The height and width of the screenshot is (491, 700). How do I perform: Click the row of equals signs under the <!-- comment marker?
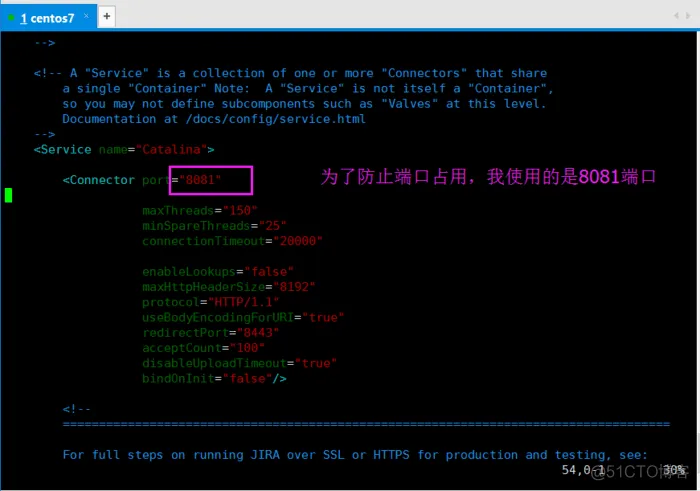click(x=366, y=424)
